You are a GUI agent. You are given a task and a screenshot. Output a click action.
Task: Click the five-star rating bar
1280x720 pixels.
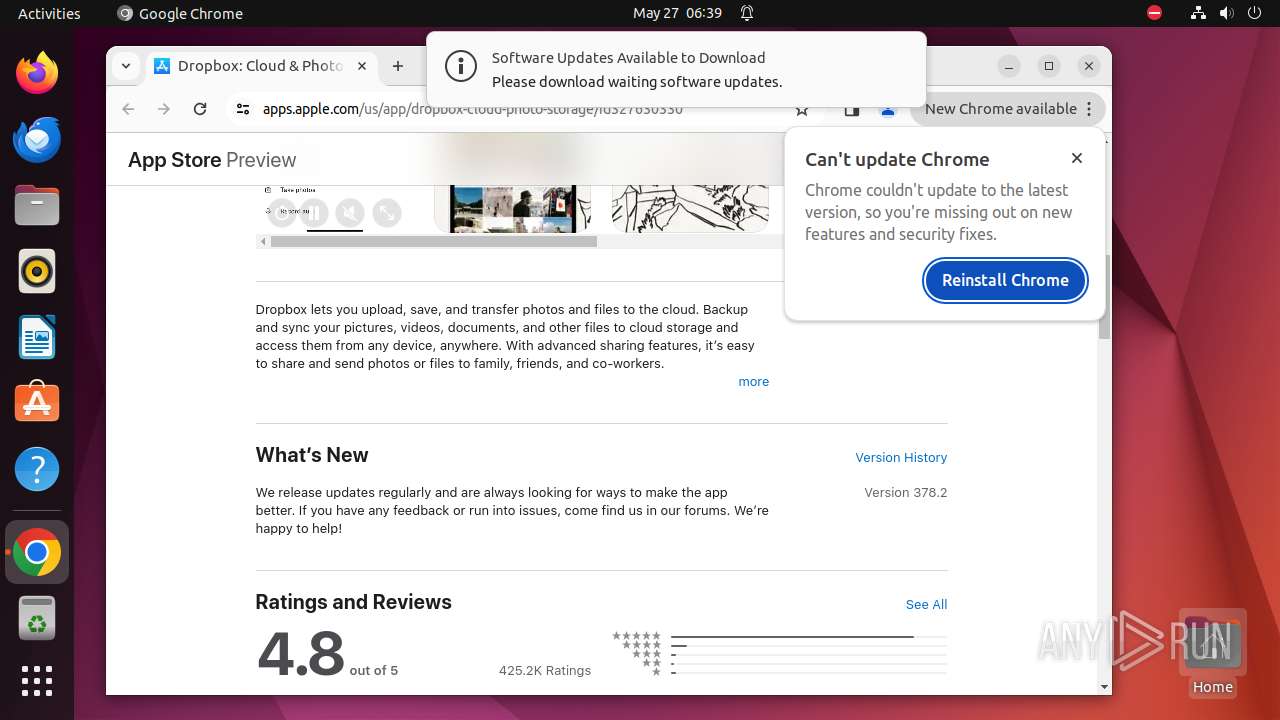click(808, 636)
